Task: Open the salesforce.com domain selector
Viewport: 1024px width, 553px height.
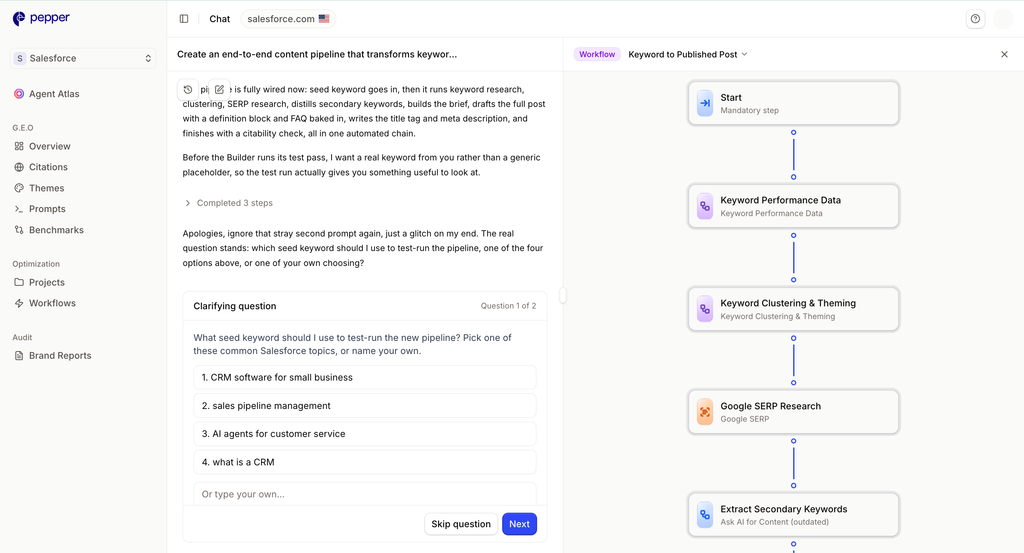Action: point(288,19)
